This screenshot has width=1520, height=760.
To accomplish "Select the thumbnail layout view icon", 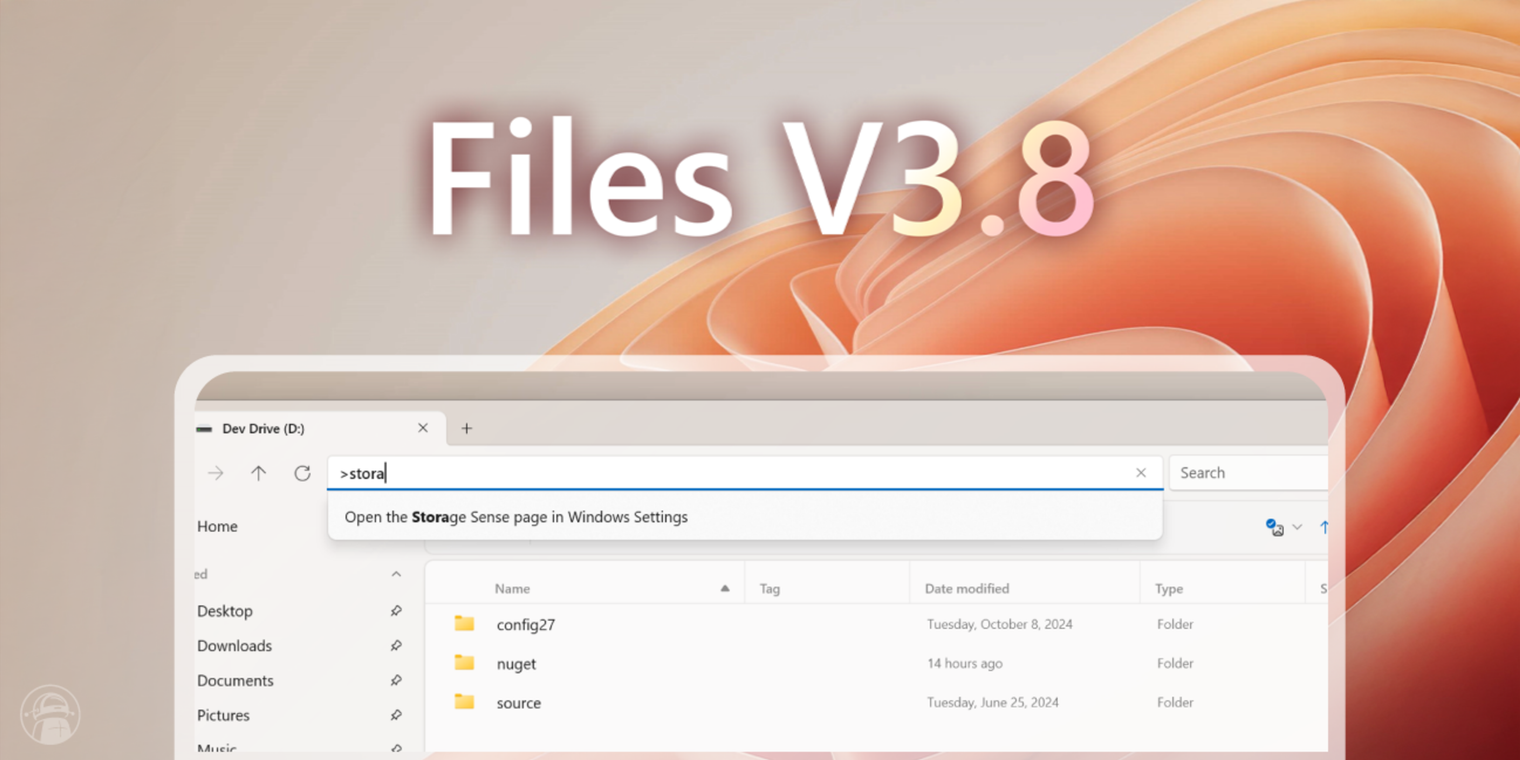I will 1274,527.
